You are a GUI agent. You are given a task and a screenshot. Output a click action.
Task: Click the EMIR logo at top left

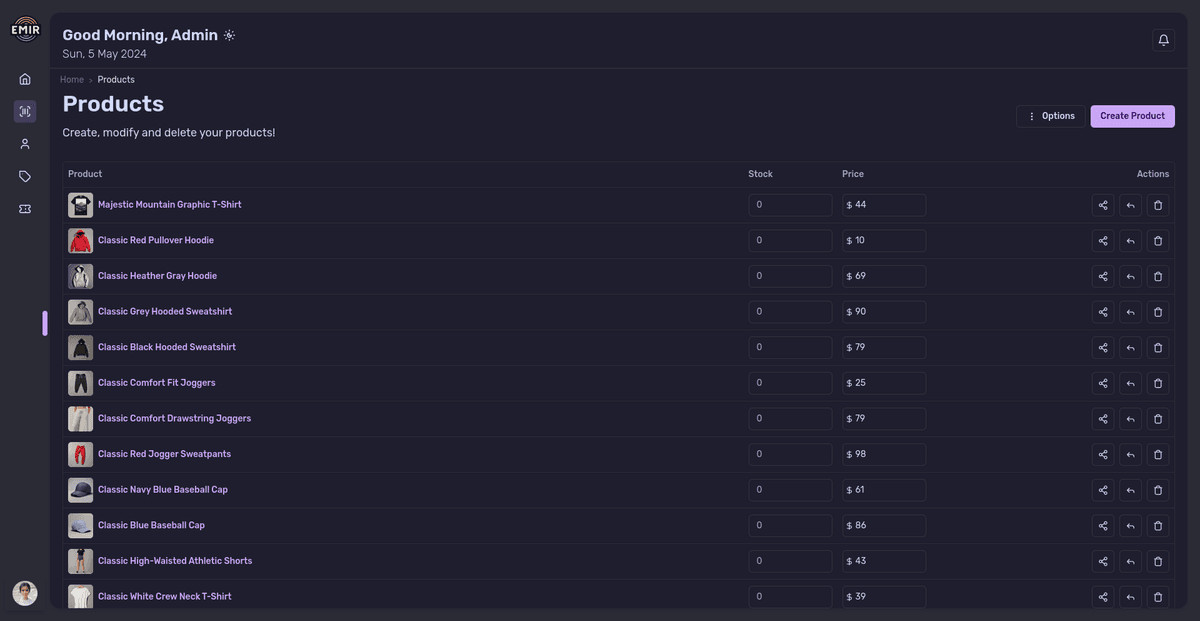click(24, 29)
